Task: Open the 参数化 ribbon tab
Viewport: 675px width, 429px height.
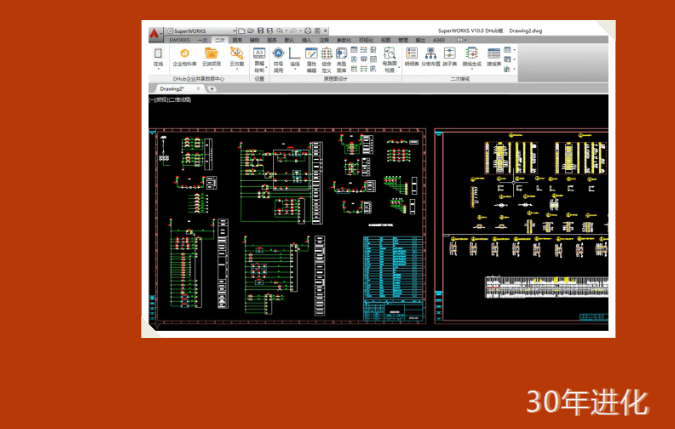Action: tap(344, 40)
